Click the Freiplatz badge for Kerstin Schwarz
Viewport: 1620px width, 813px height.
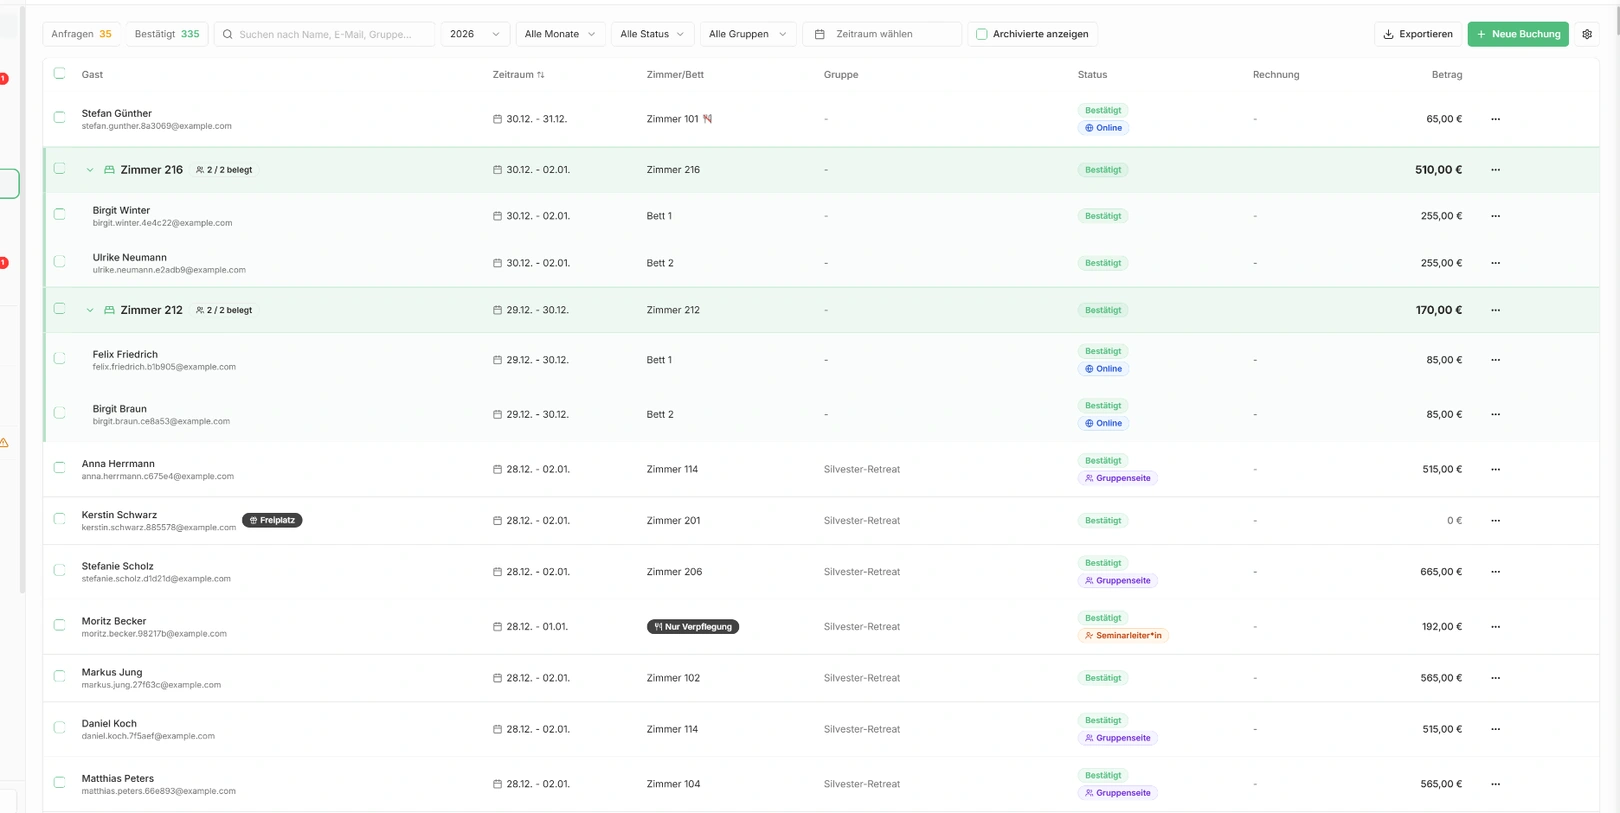click(x=272, y=520)
